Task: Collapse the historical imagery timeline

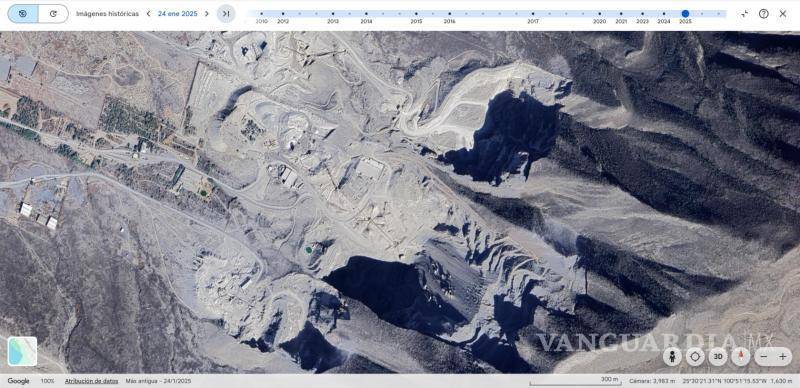Action: 744,14
